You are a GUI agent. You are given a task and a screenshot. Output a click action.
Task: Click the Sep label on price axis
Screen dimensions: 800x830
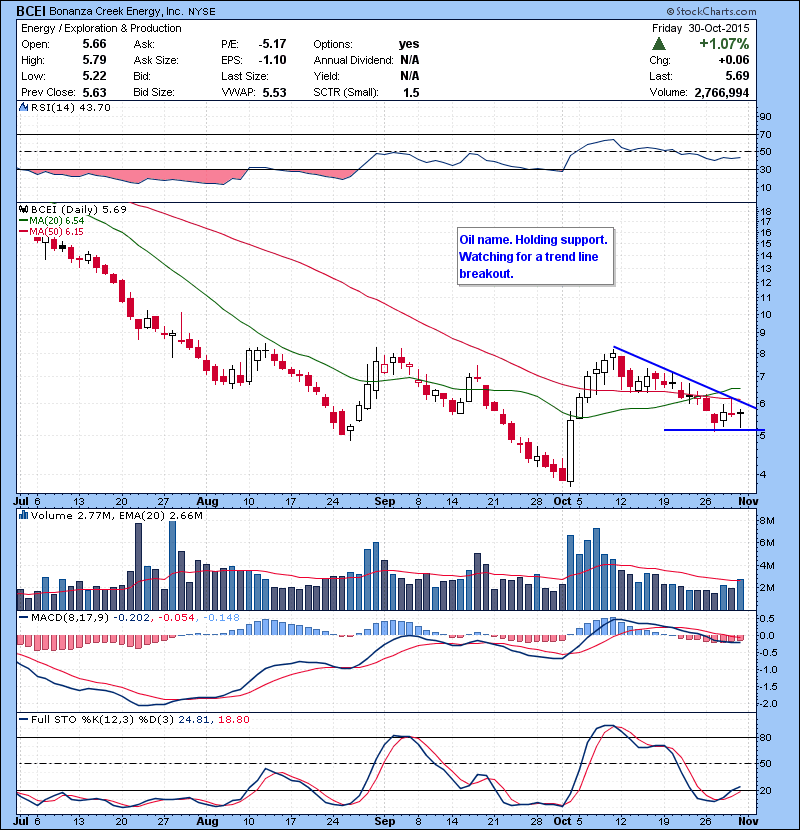pos(384,501)
